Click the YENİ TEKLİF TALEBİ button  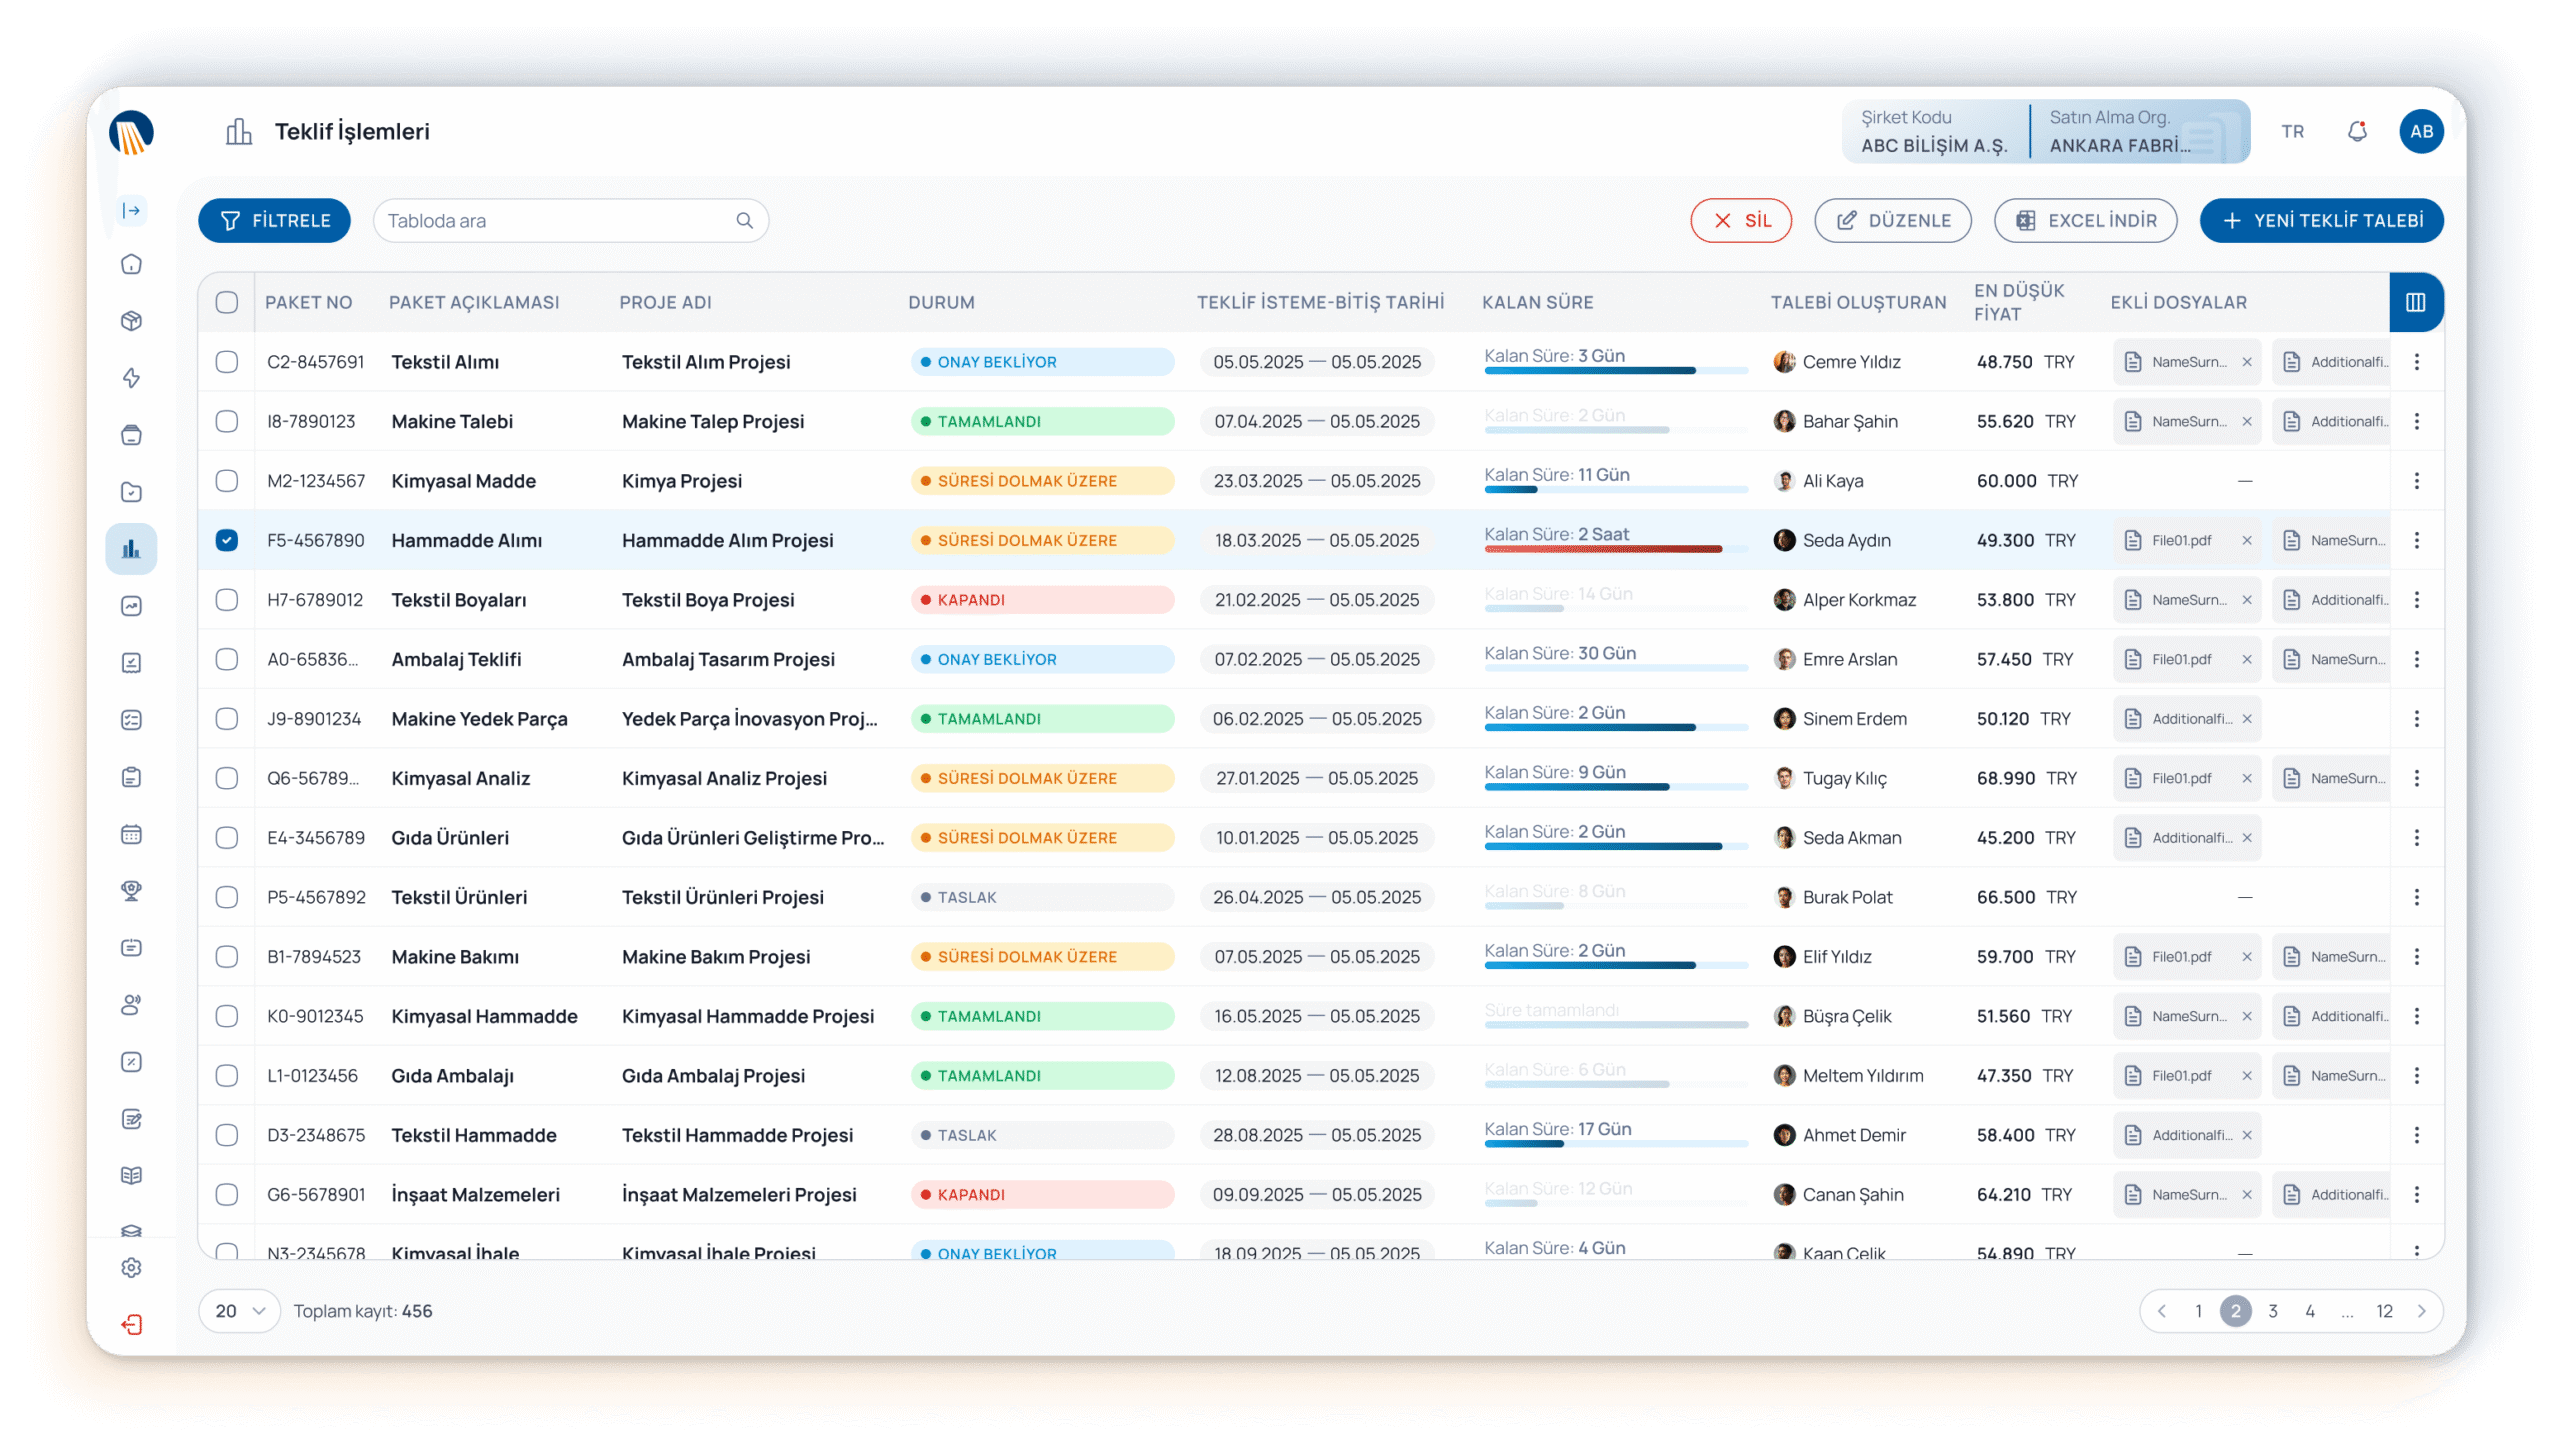click(x=2321, y=220)
